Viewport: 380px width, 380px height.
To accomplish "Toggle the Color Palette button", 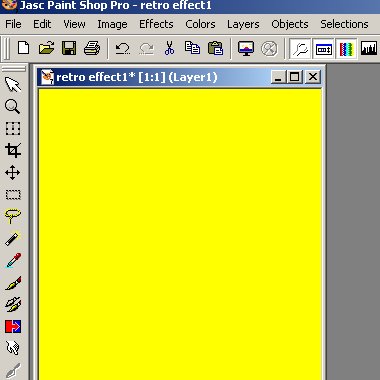I will (x=346, y=49).
